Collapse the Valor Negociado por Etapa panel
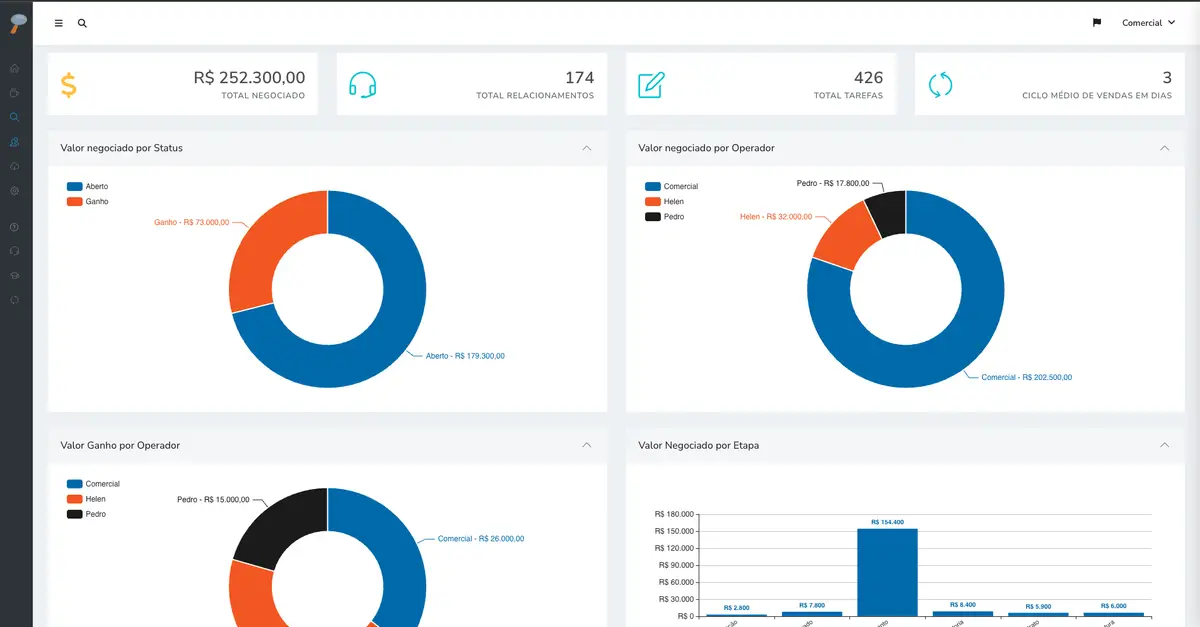This screenshot has height=627, width=1200. point(1165,445)
